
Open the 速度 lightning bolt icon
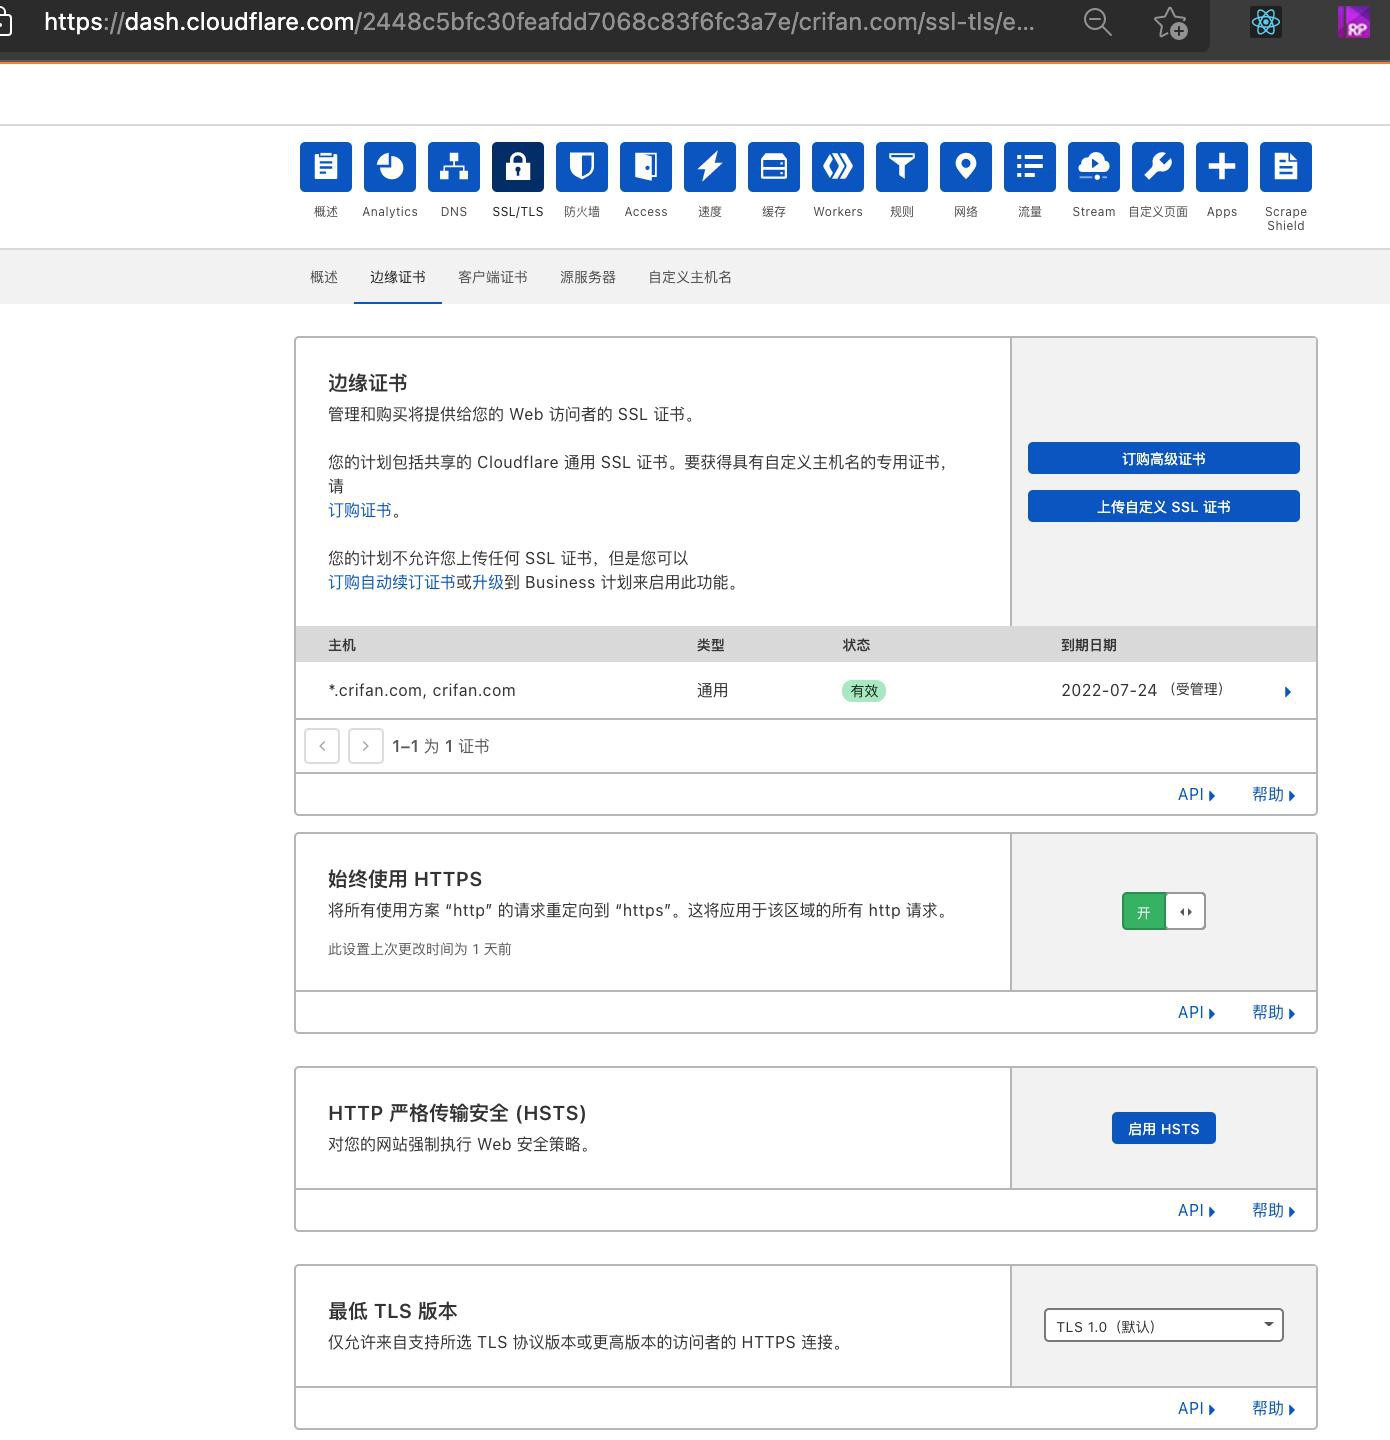(710, 166)
